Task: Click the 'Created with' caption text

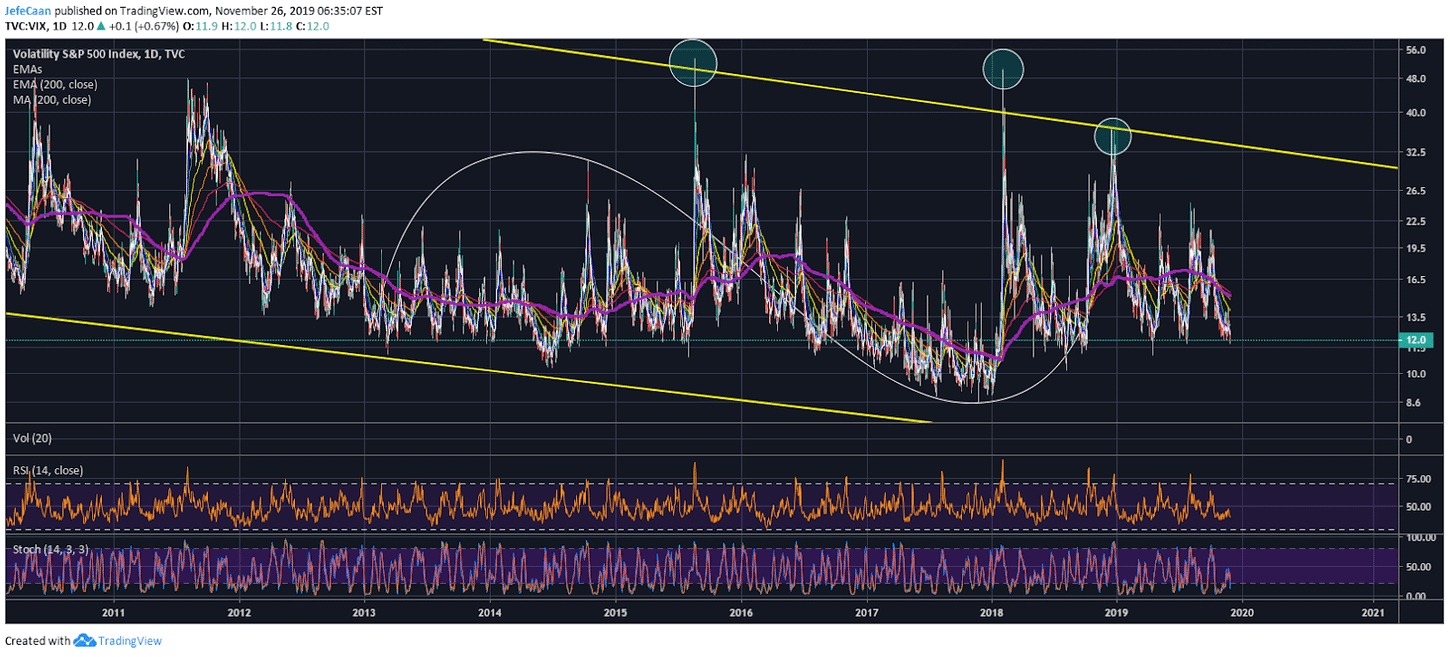Action: click(x=38, y=641)
